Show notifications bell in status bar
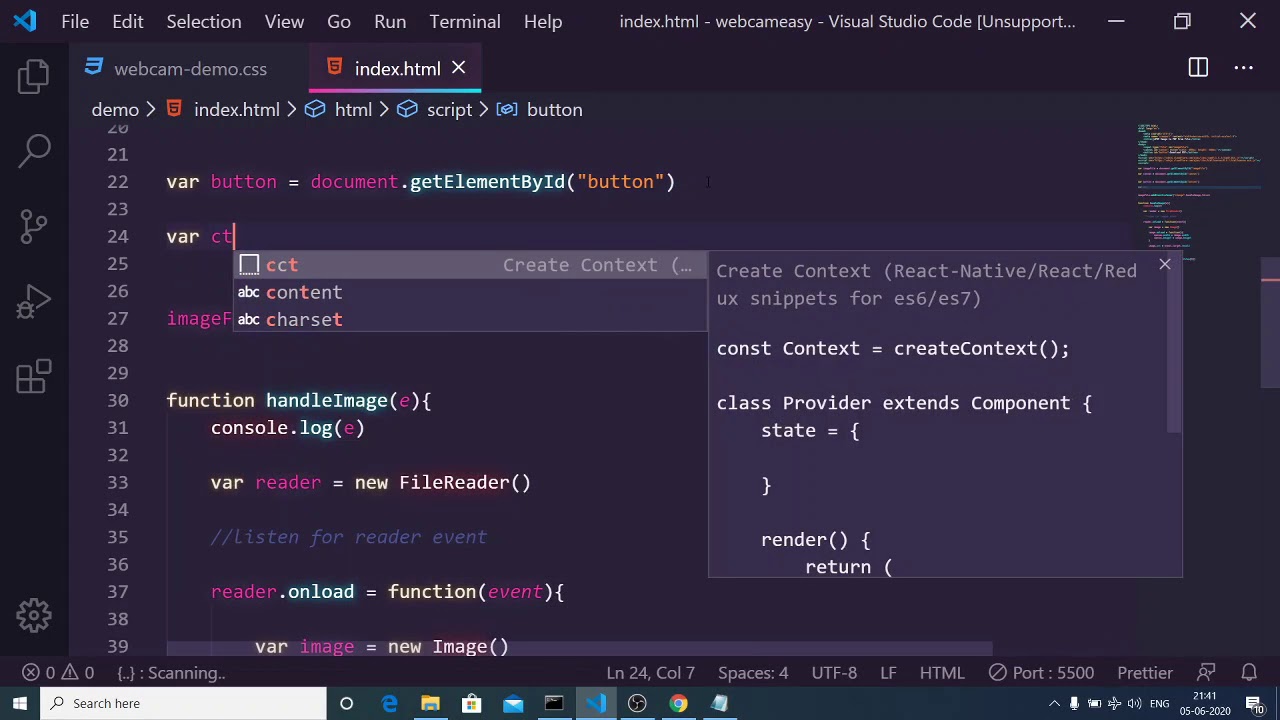 [1249, 673]
